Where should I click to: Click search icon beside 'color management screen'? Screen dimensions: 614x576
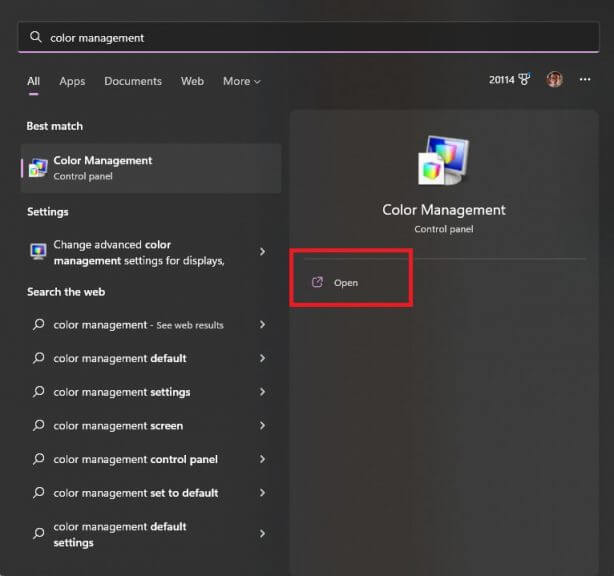pos(38,425)
